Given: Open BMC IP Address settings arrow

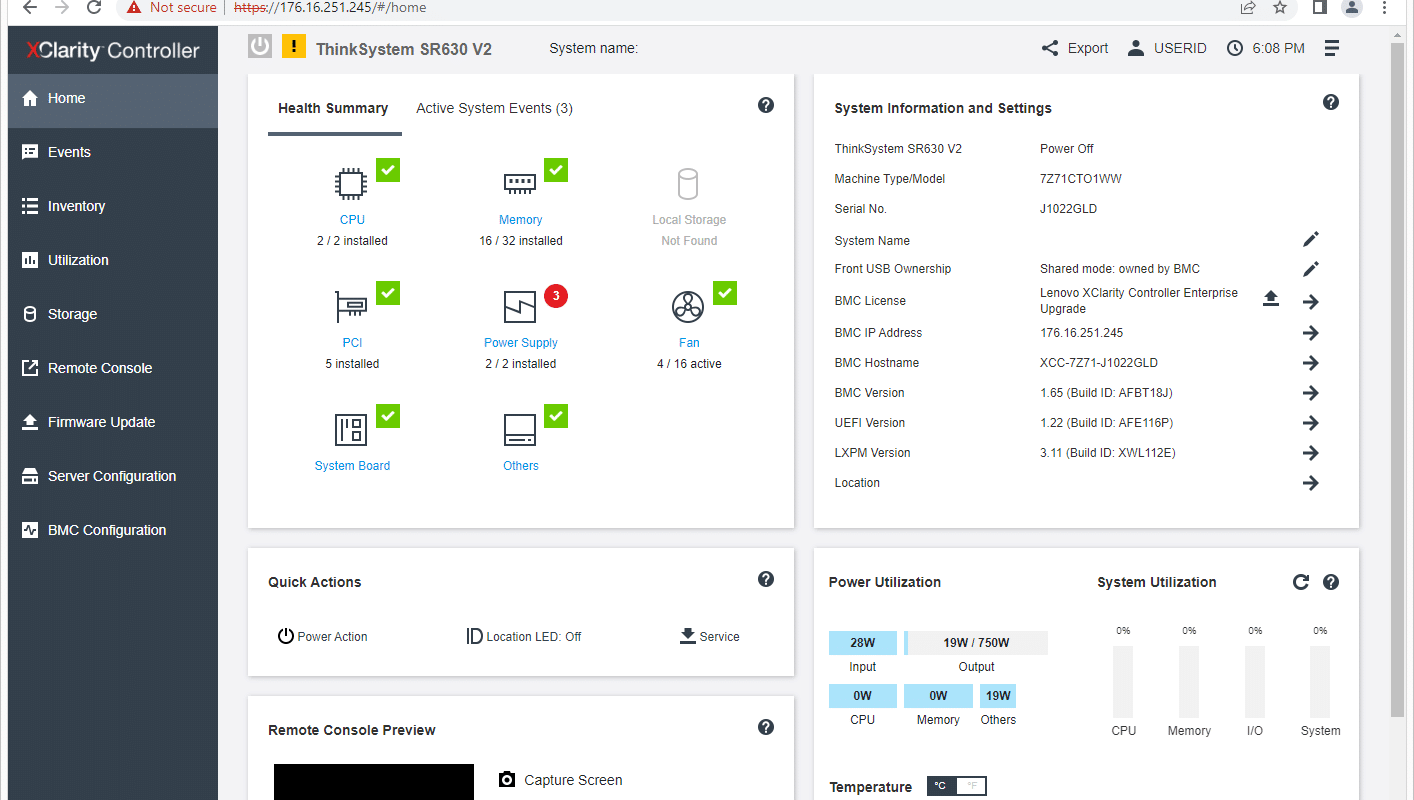Looking at the screenshot, I should (x=1311, y=333).
